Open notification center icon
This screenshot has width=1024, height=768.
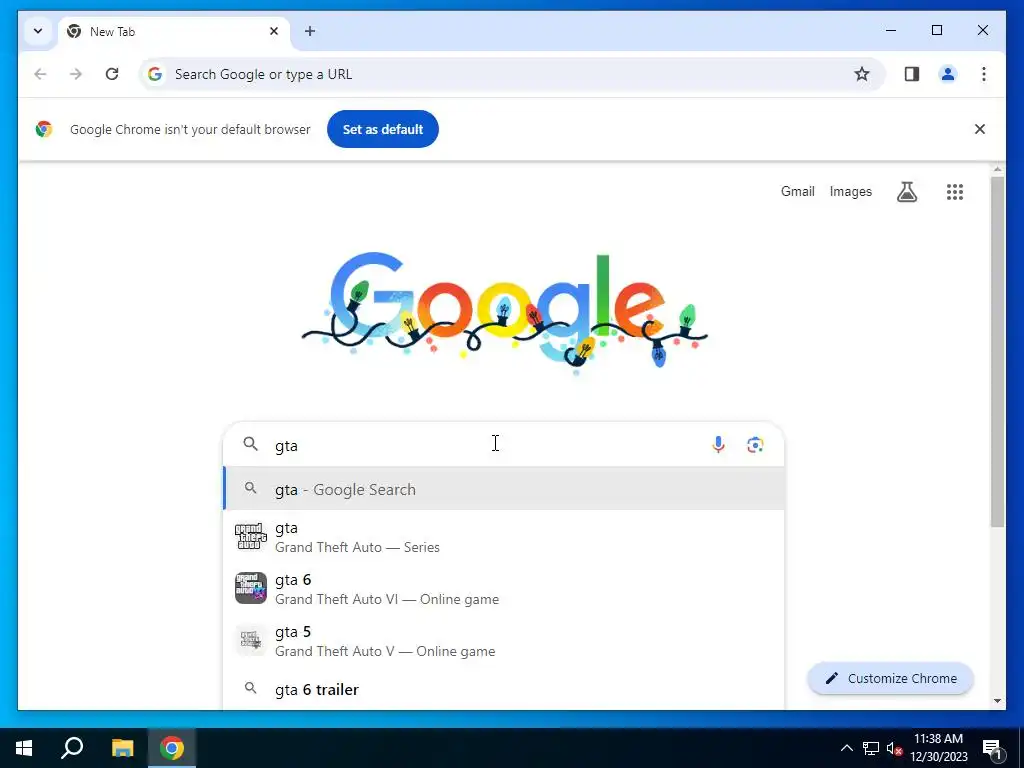tap(992, 748)
